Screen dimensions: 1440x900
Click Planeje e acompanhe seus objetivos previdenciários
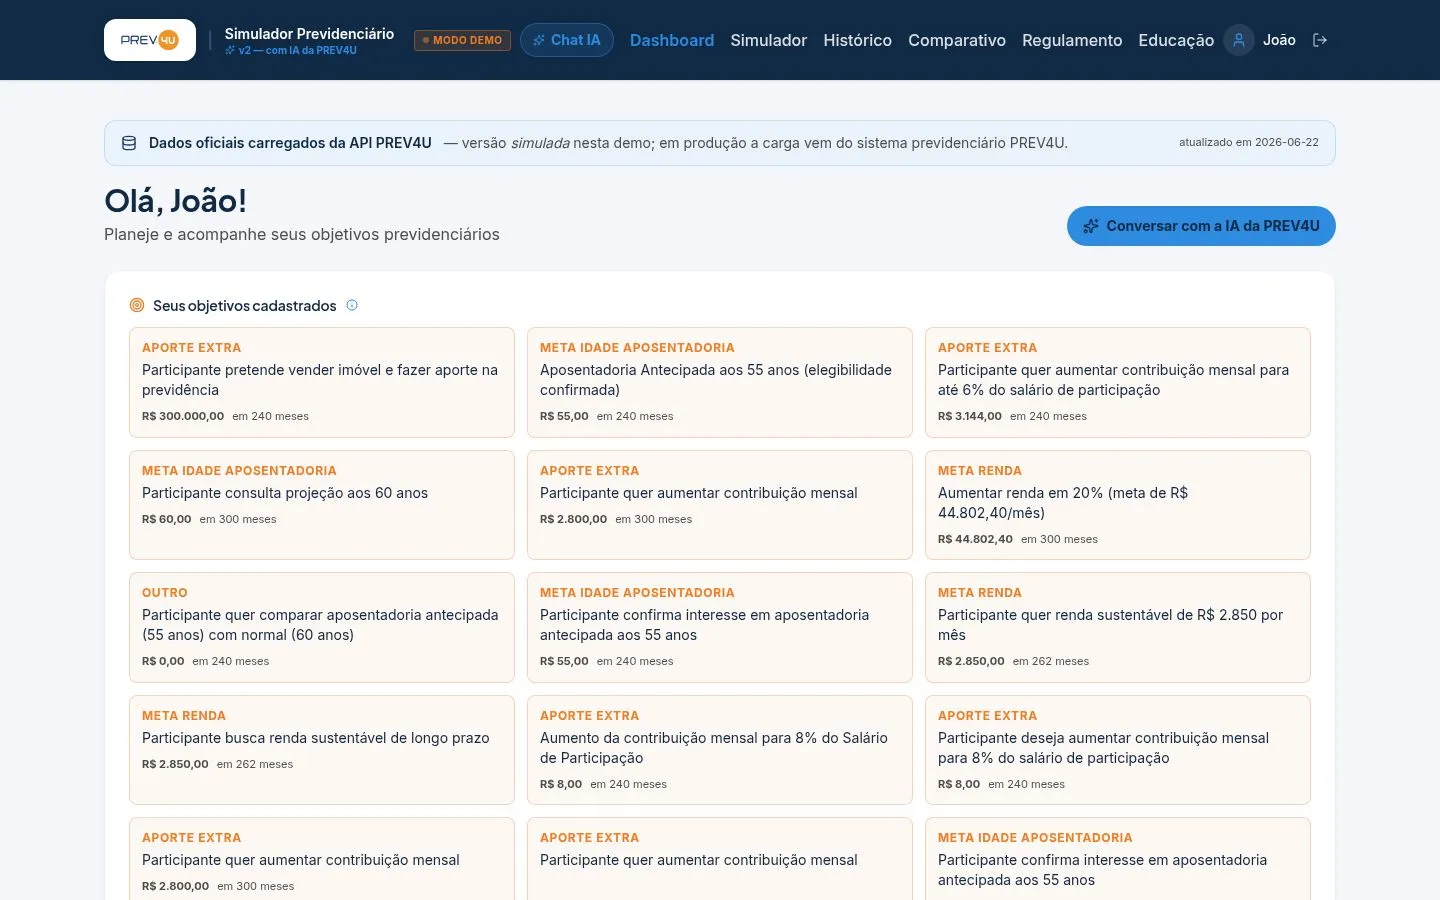coord(302,234)
